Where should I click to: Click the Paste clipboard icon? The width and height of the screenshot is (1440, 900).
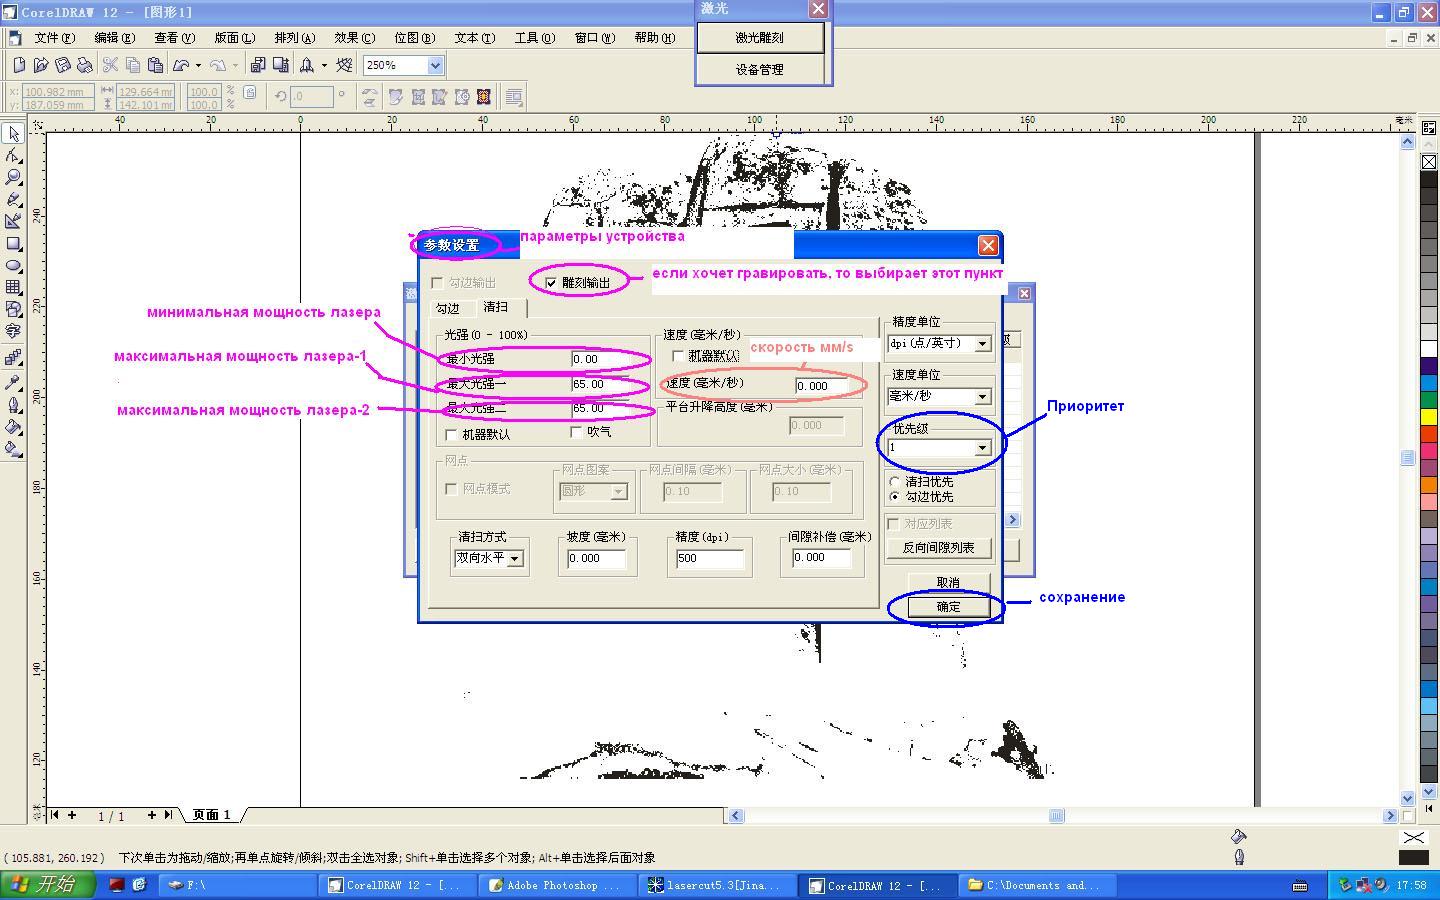coord(155,65)
